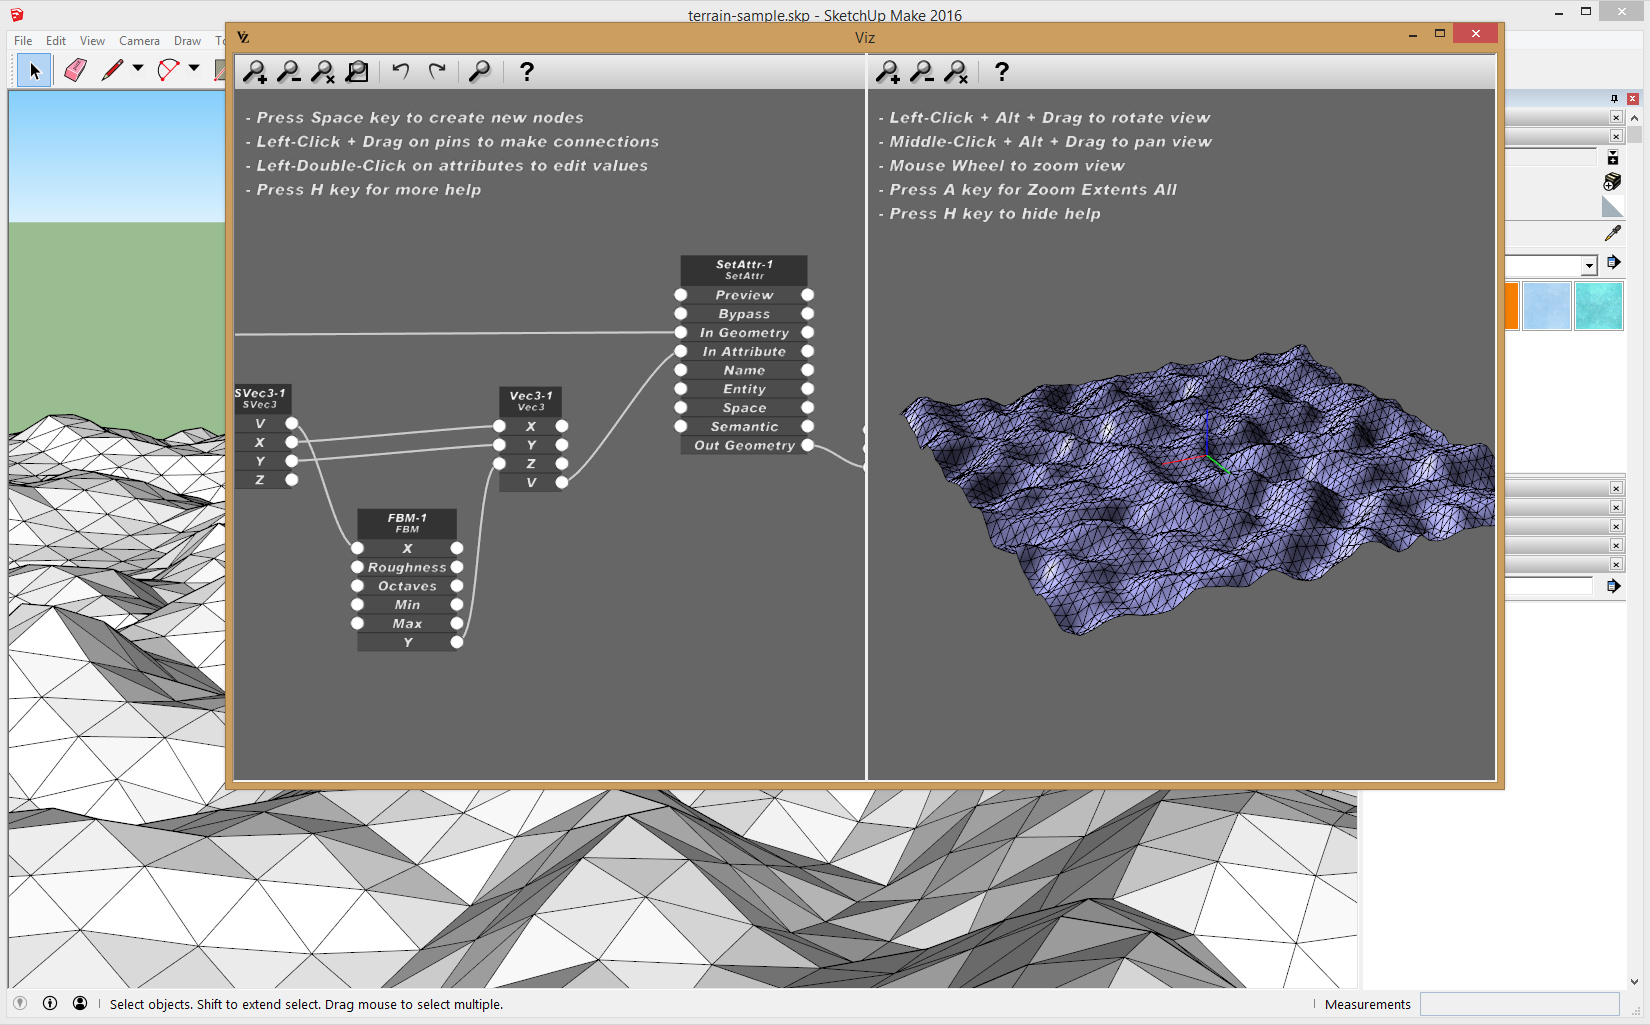Click the V output pin of Vec3-1
Screen dimensions: 1650x1025
coord(562,482)
